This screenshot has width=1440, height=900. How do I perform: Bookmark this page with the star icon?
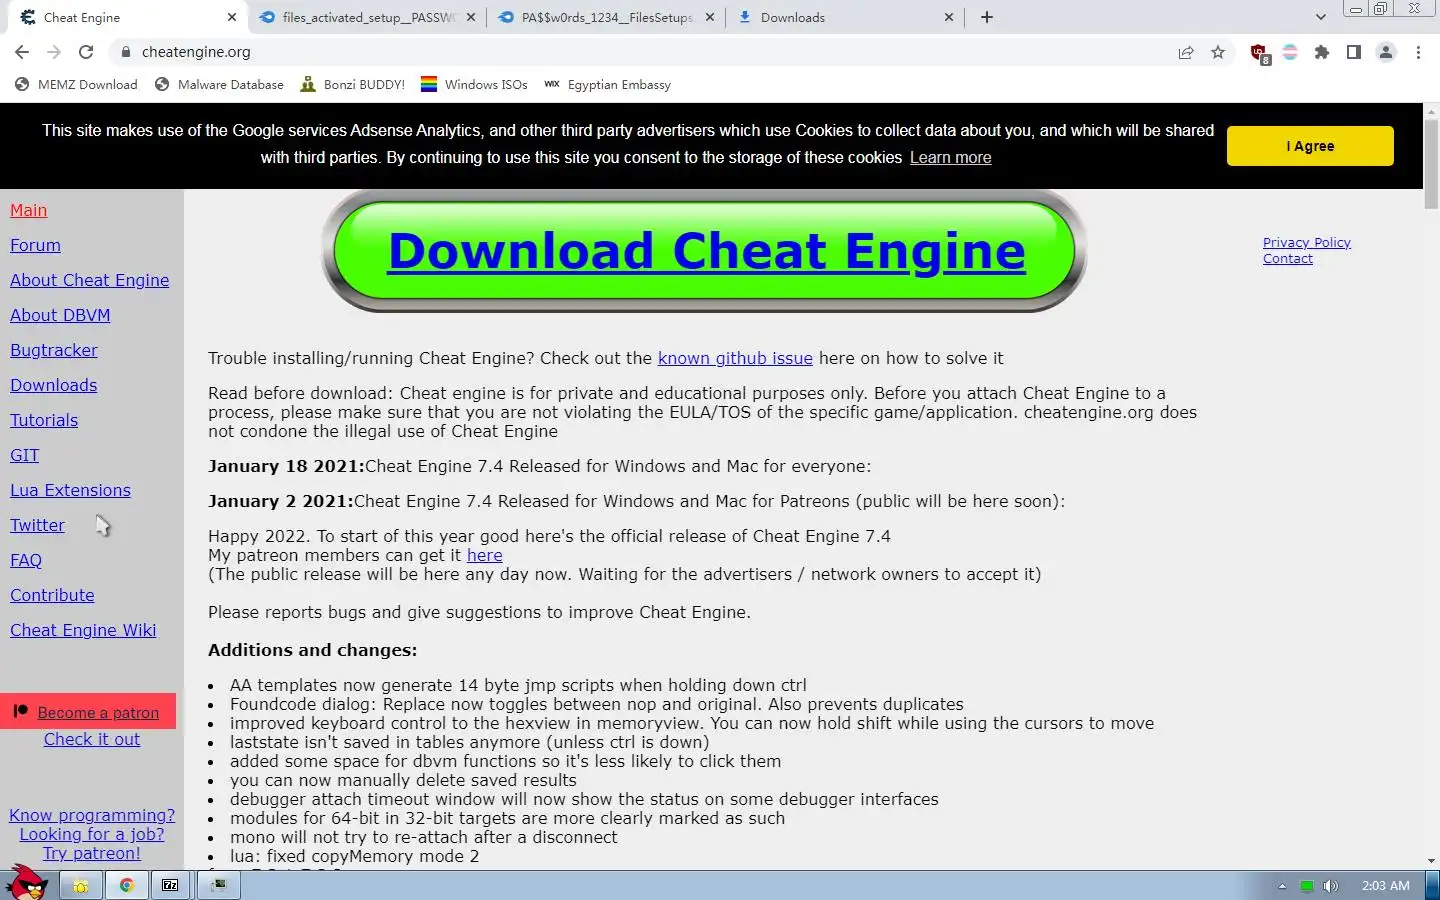pos(1218,52)
